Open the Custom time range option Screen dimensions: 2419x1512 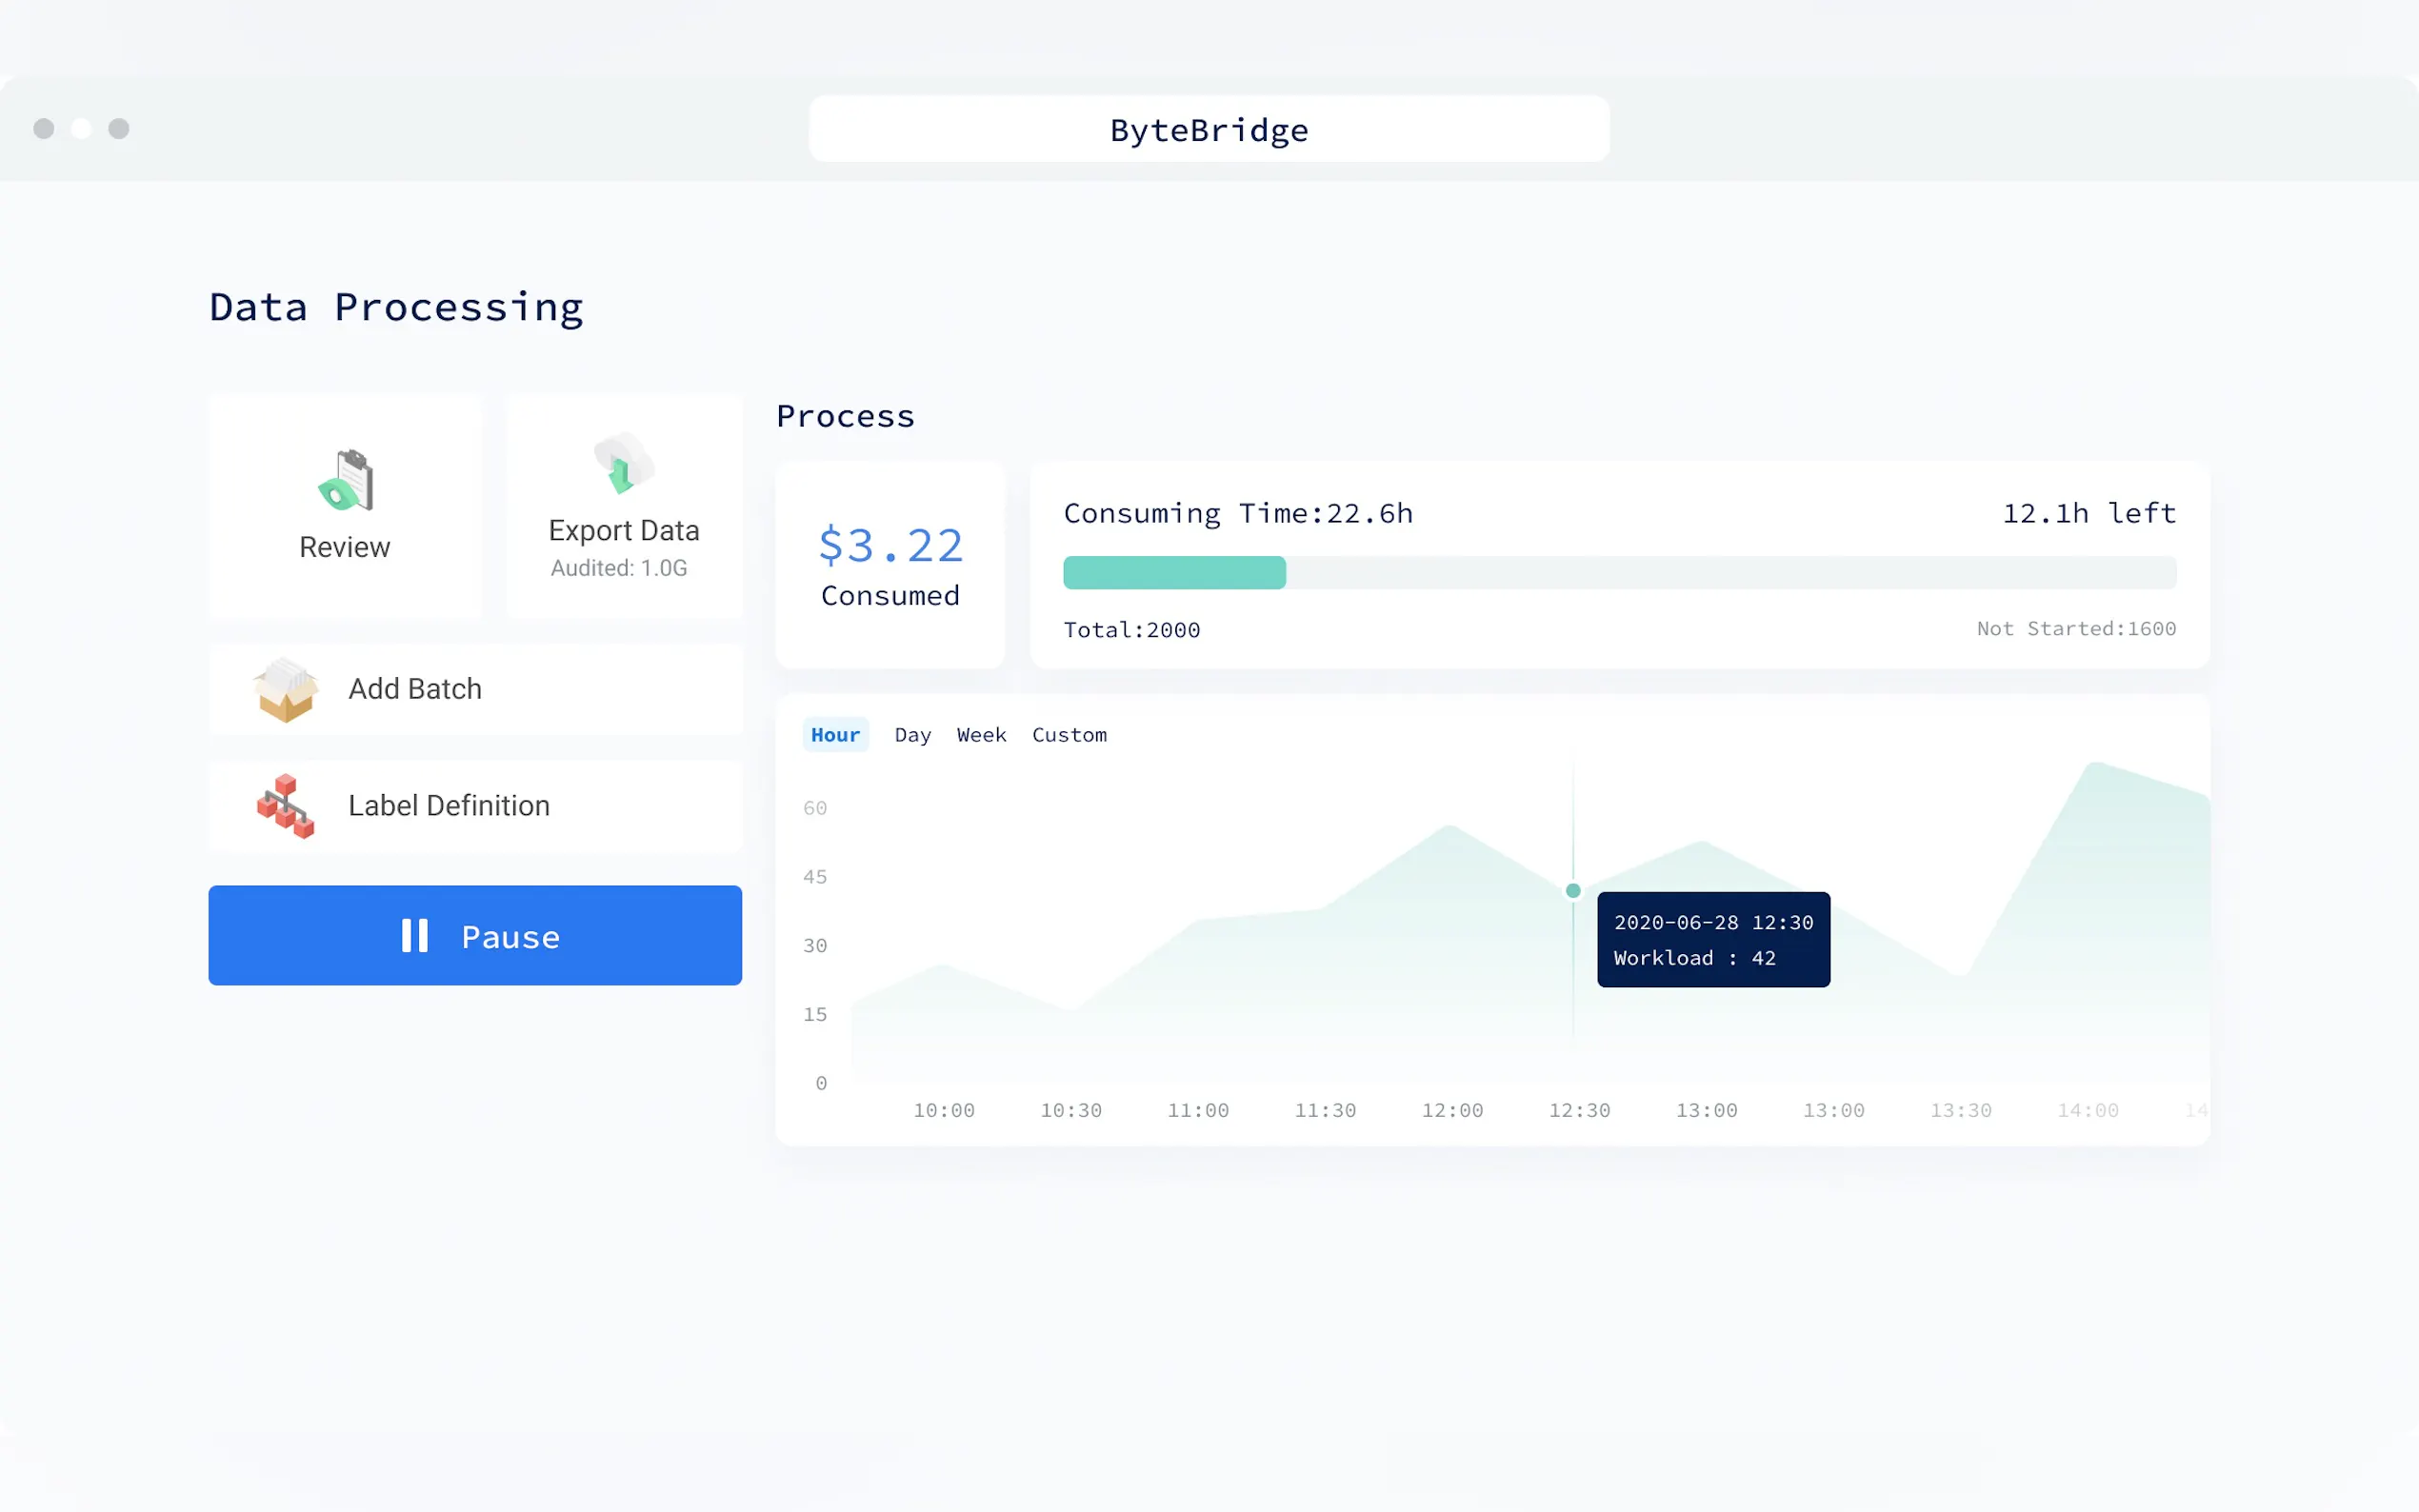pos(1069,735)
